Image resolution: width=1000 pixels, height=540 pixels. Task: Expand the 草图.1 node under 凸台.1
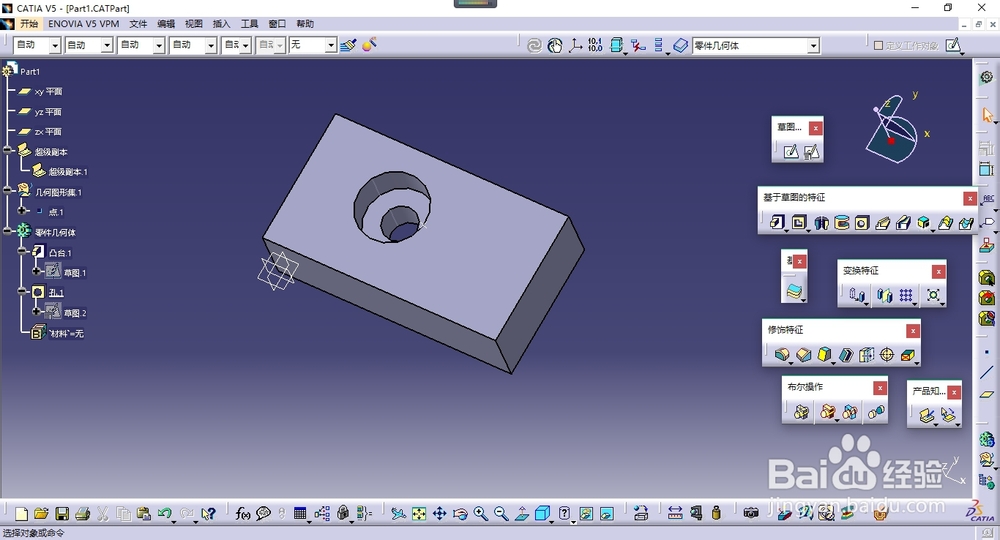click(x=36, y=271)
